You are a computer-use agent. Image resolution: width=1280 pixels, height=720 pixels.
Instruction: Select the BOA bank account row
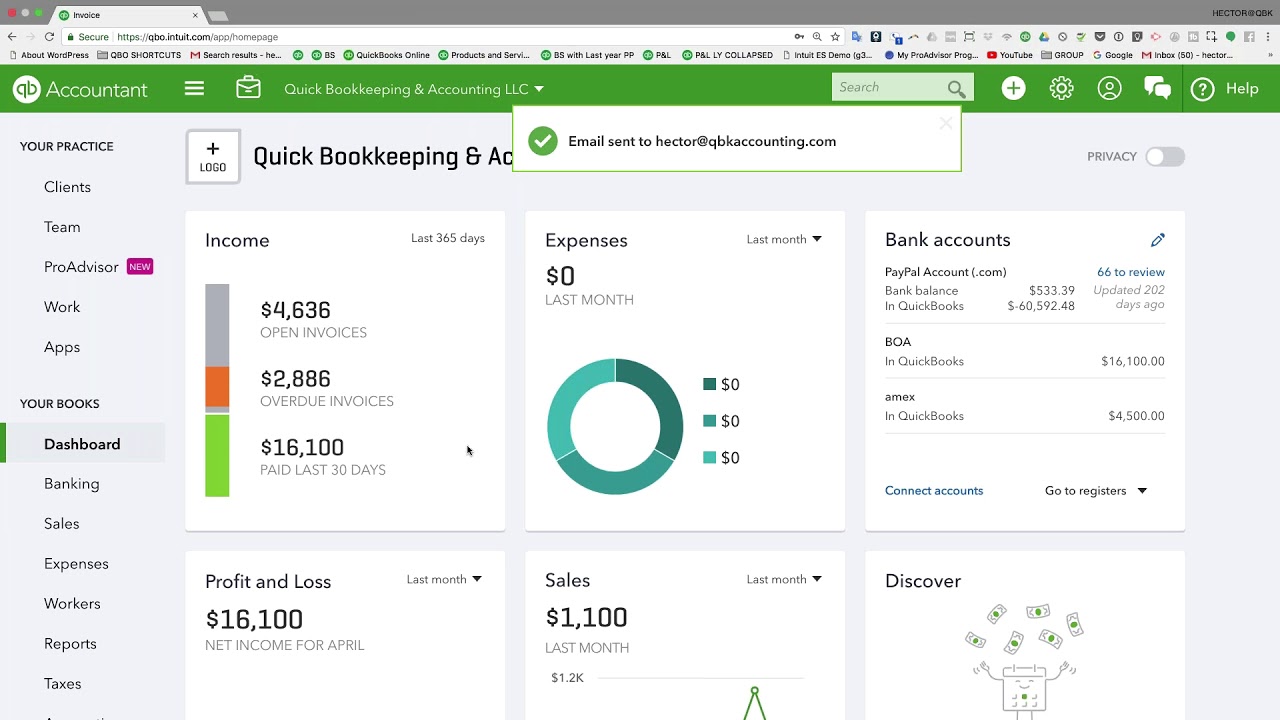tap(1025, 352)
